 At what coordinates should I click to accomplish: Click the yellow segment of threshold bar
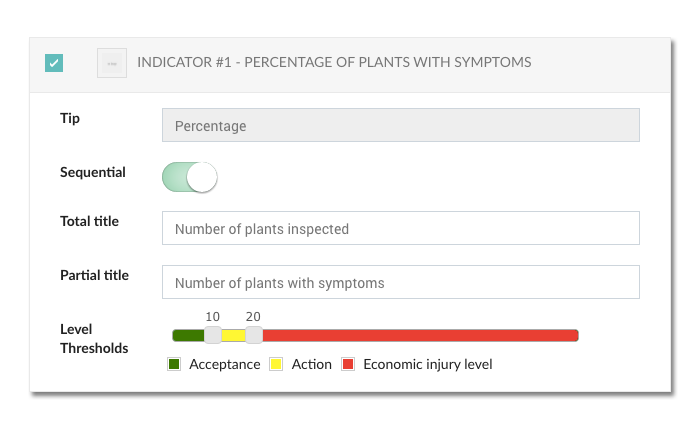click(233, 335)
